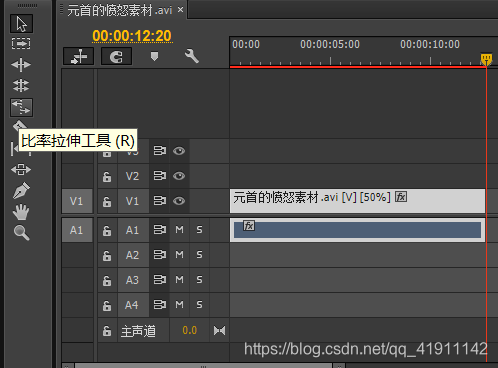Click the ruler at 00:00:05:00
The width and height of the screenshot is (498, 368).
coord(330,44)
